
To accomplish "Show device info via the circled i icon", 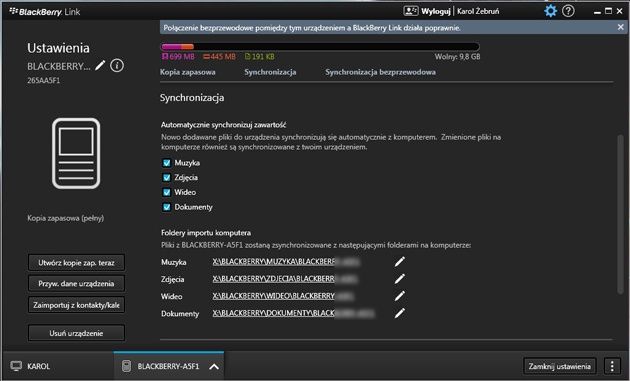I will coord(117,66).
